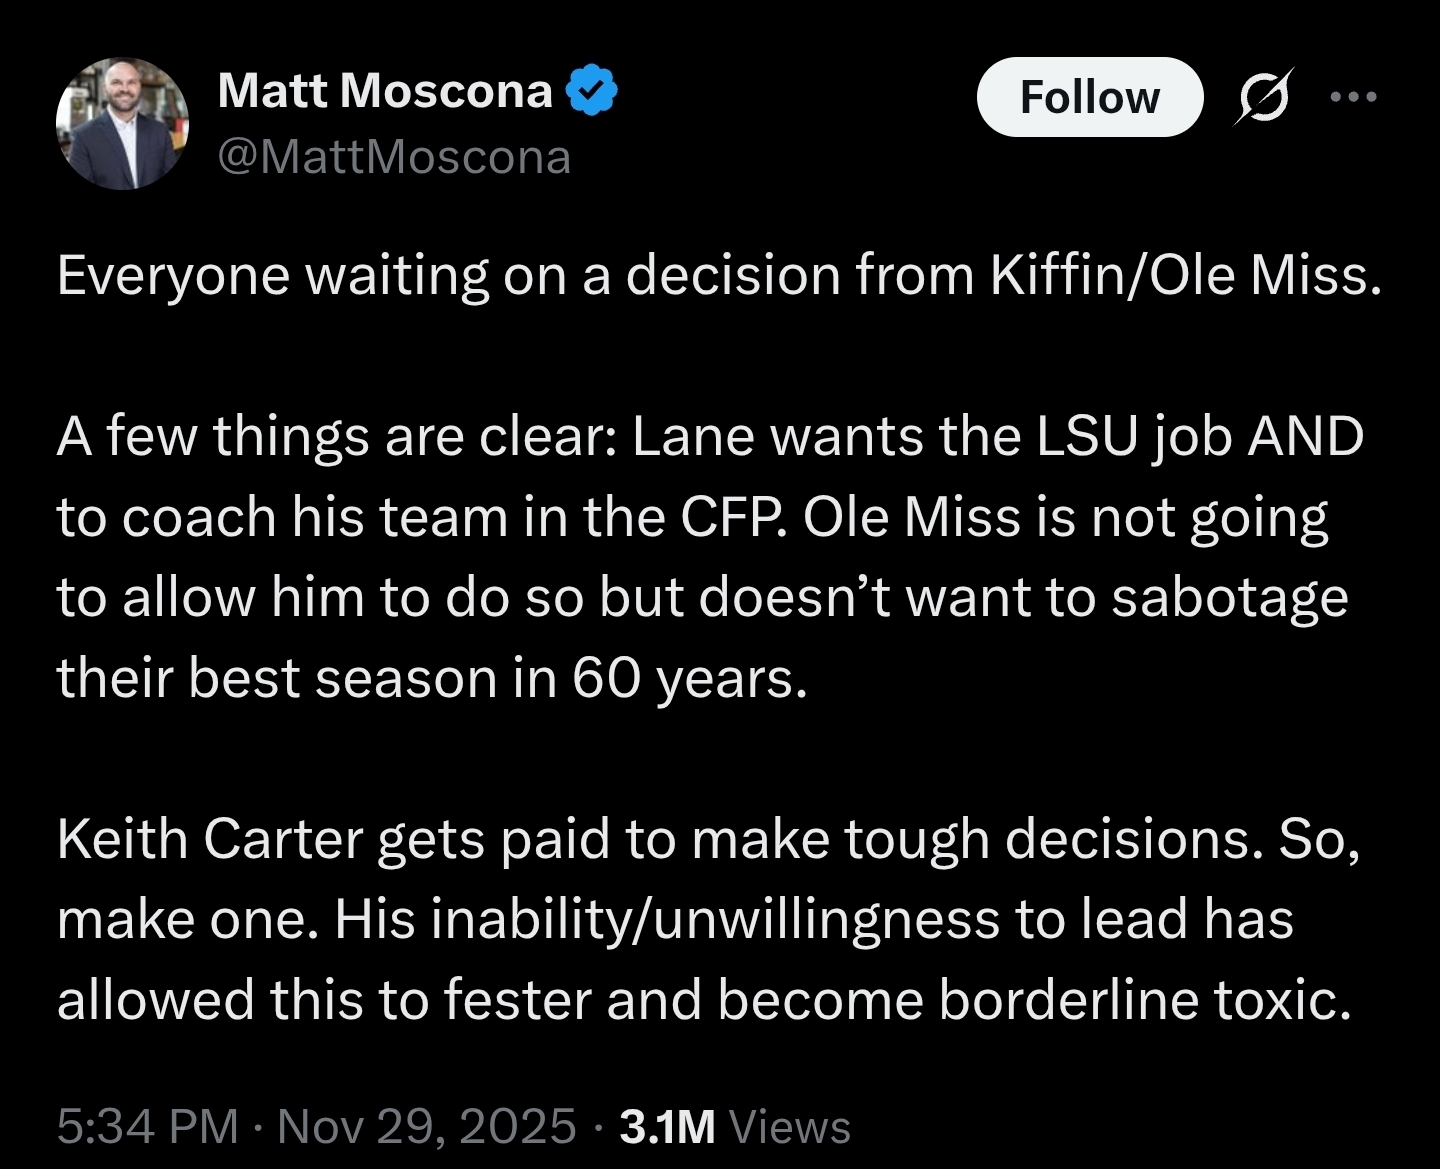
Task: Click the Views label beside 3.1M
Action: point(790,1126)
